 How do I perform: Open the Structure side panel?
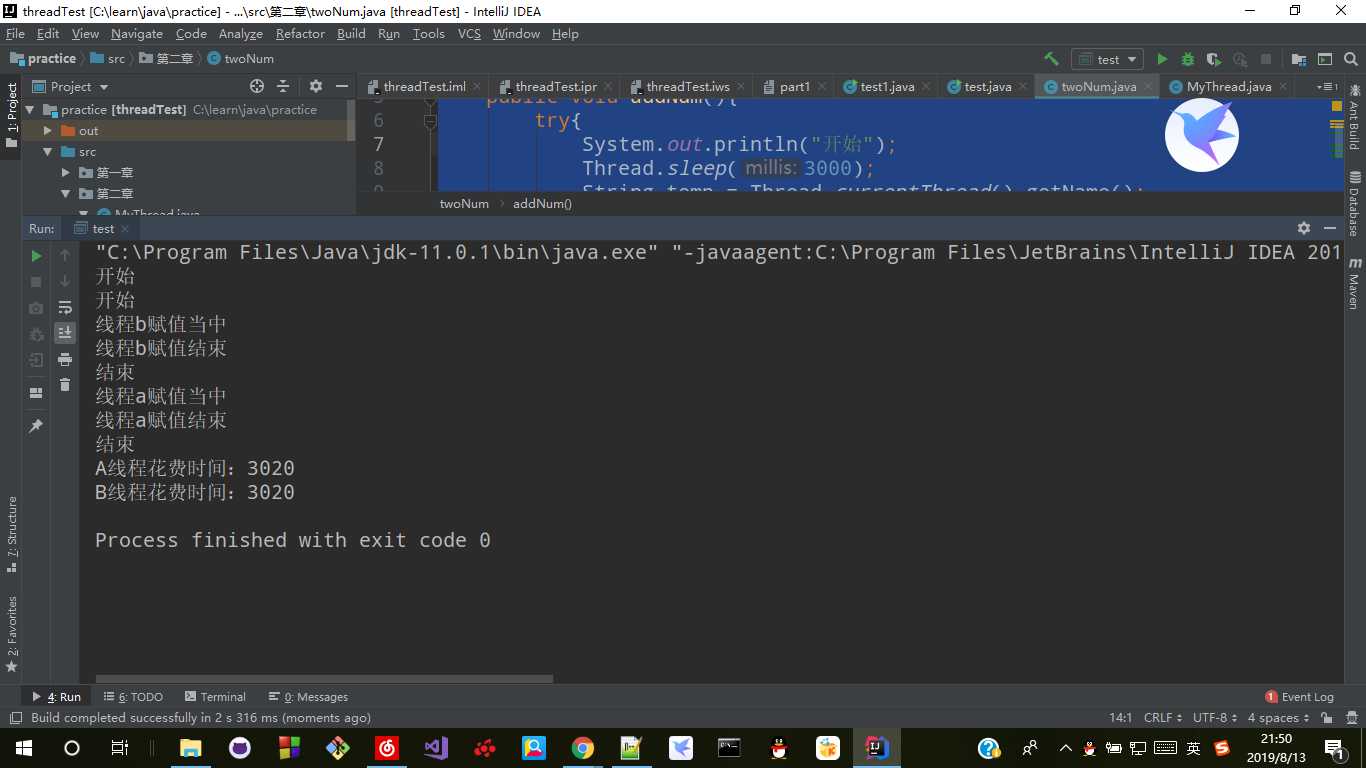[12, 534]
